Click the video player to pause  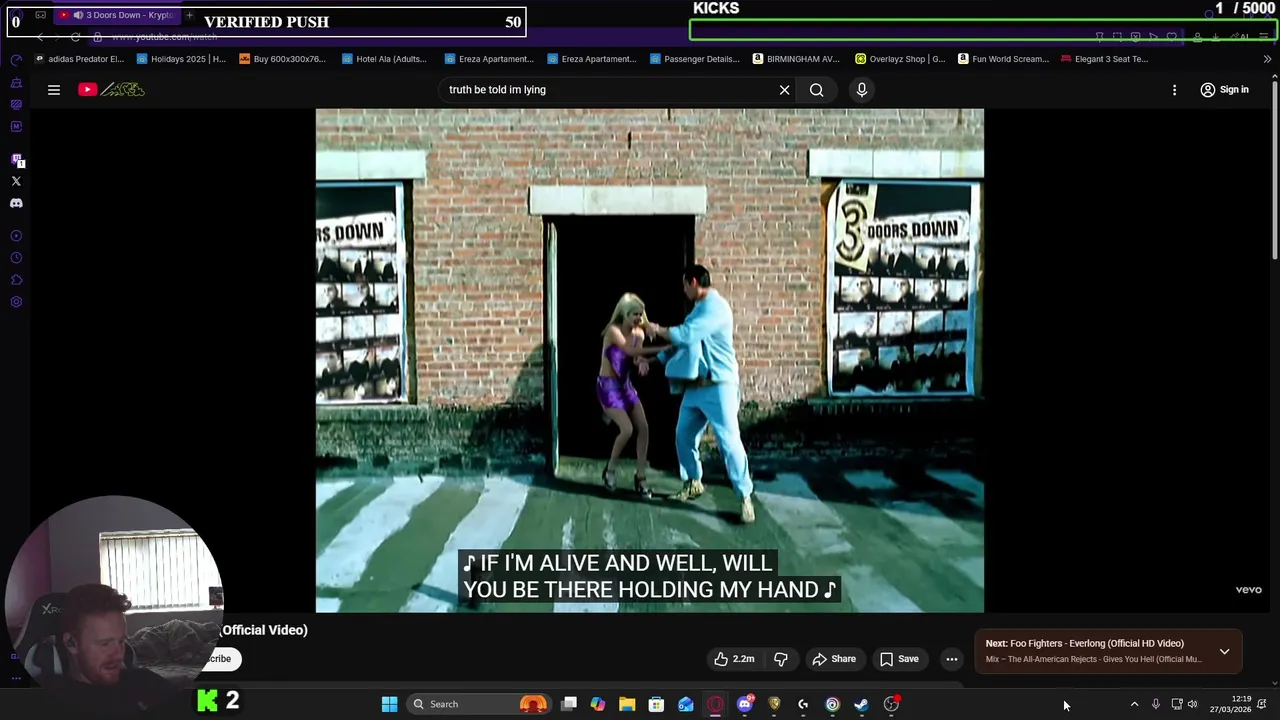[650, 360]
